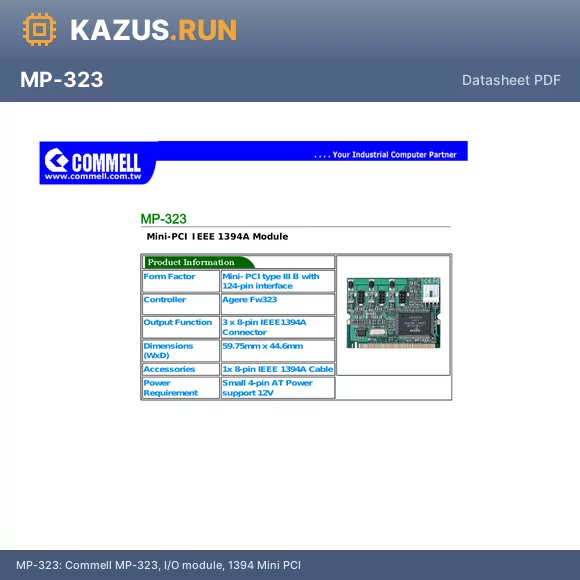Click the Output Function label cell

point(181,327)
